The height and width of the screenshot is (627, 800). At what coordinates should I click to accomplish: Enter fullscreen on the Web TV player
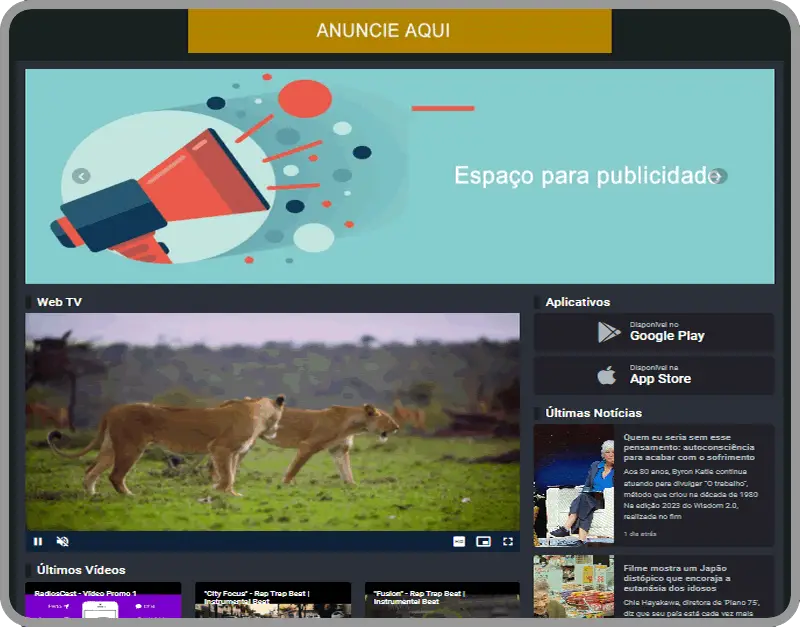point(508,541)
